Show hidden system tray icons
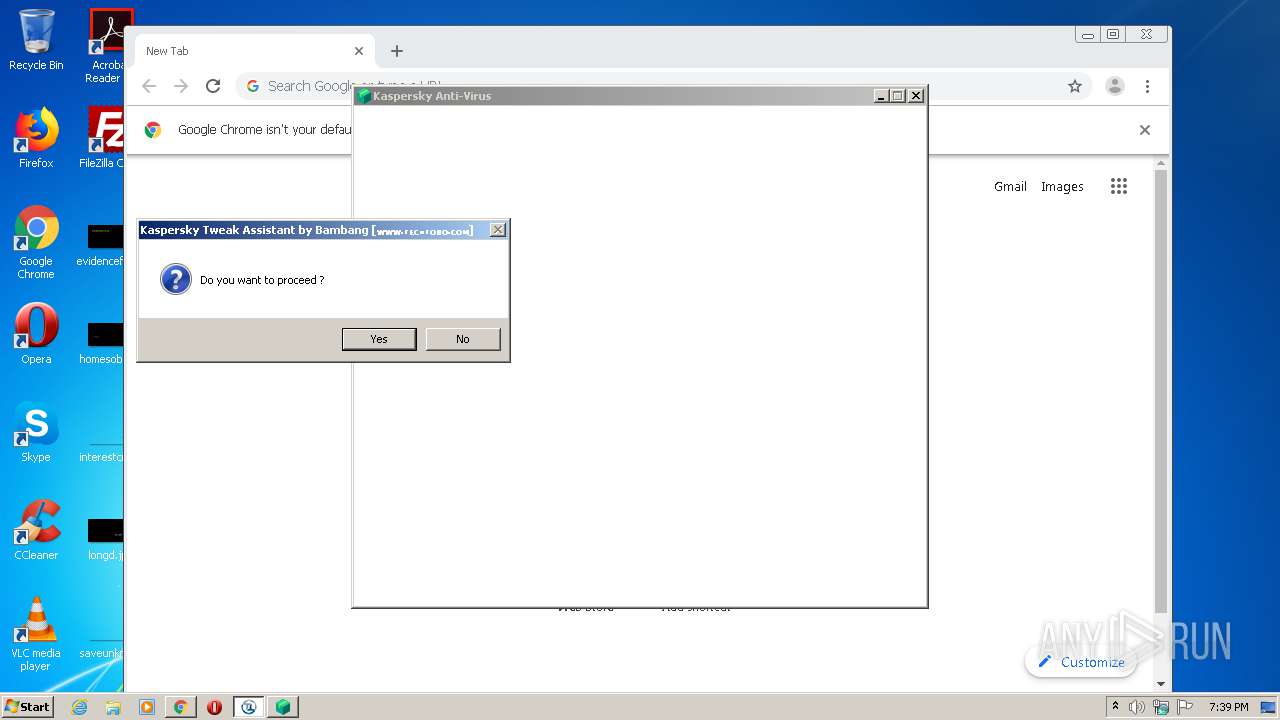The width and height of the screenshot is (1280, 720). [x=1116, y=707]
